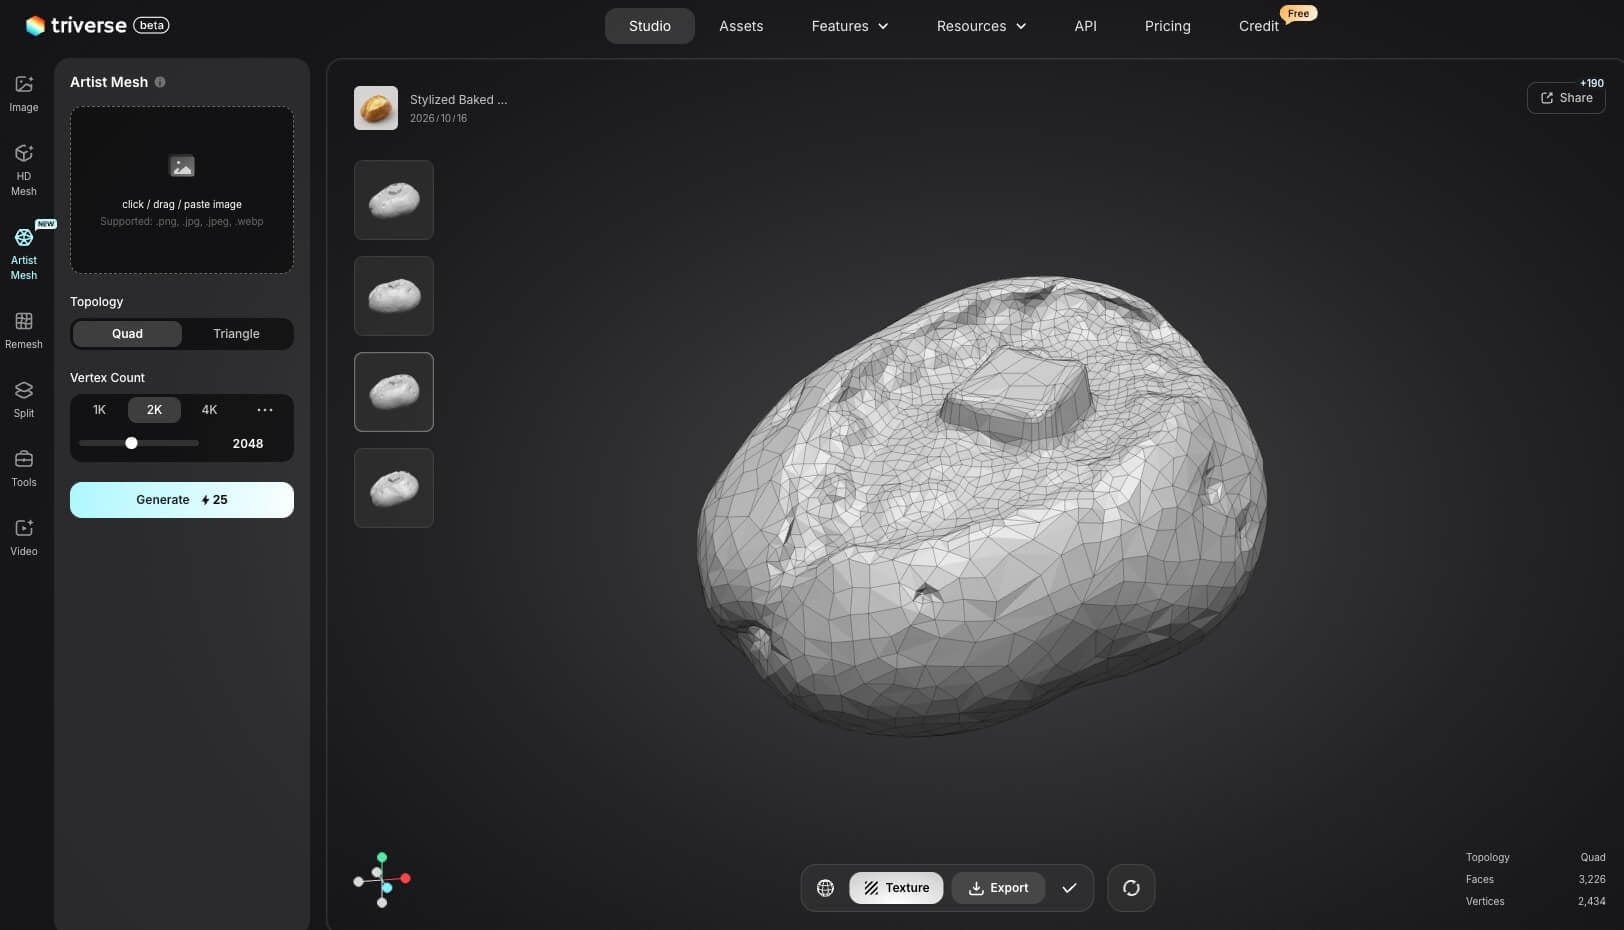Viewport: 1624px width, 930px height.
Task: Click the checkmark icon in bottom toolbar
Action: click(x=1069, y=888)
